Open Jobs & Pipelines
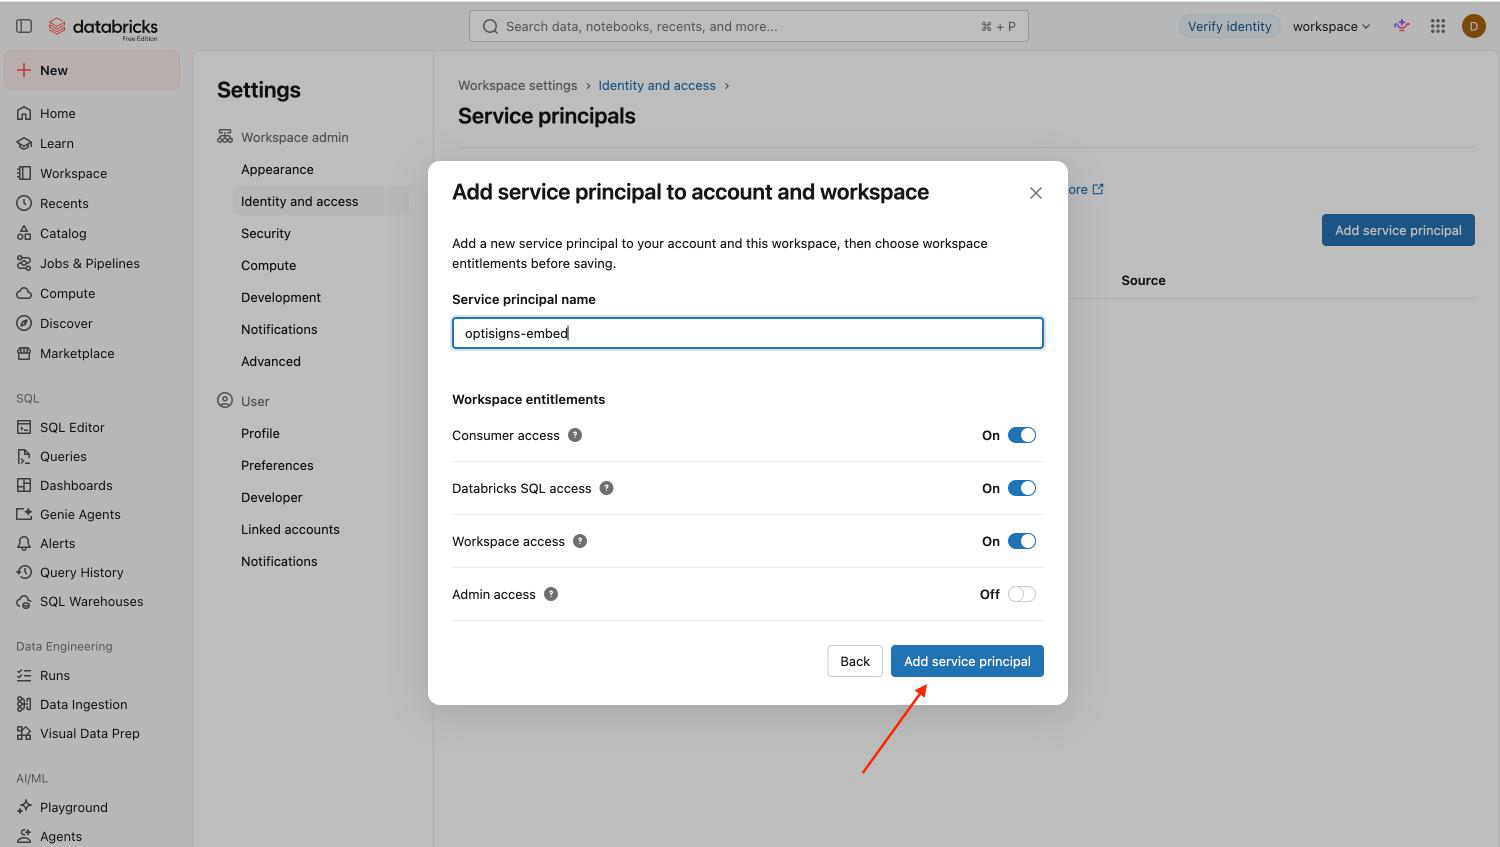 (x=91, y=263)
